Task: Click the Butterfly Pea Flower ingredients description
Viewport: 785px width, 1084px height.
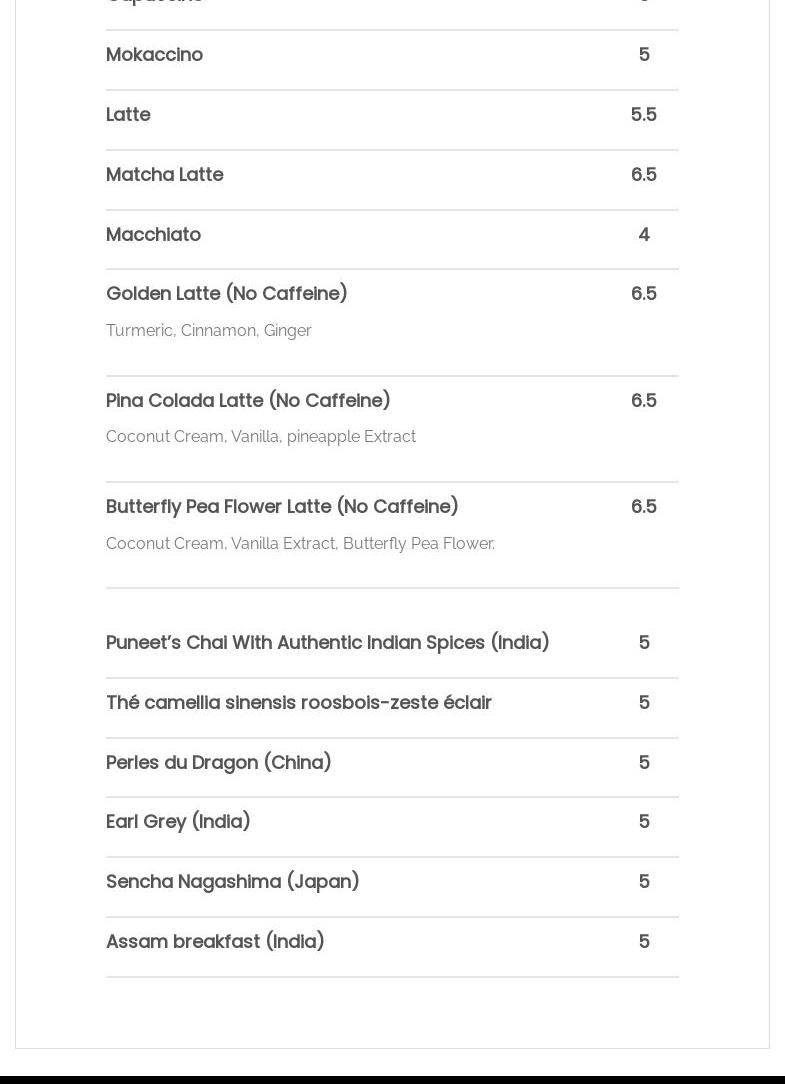Action: (300, 544)
